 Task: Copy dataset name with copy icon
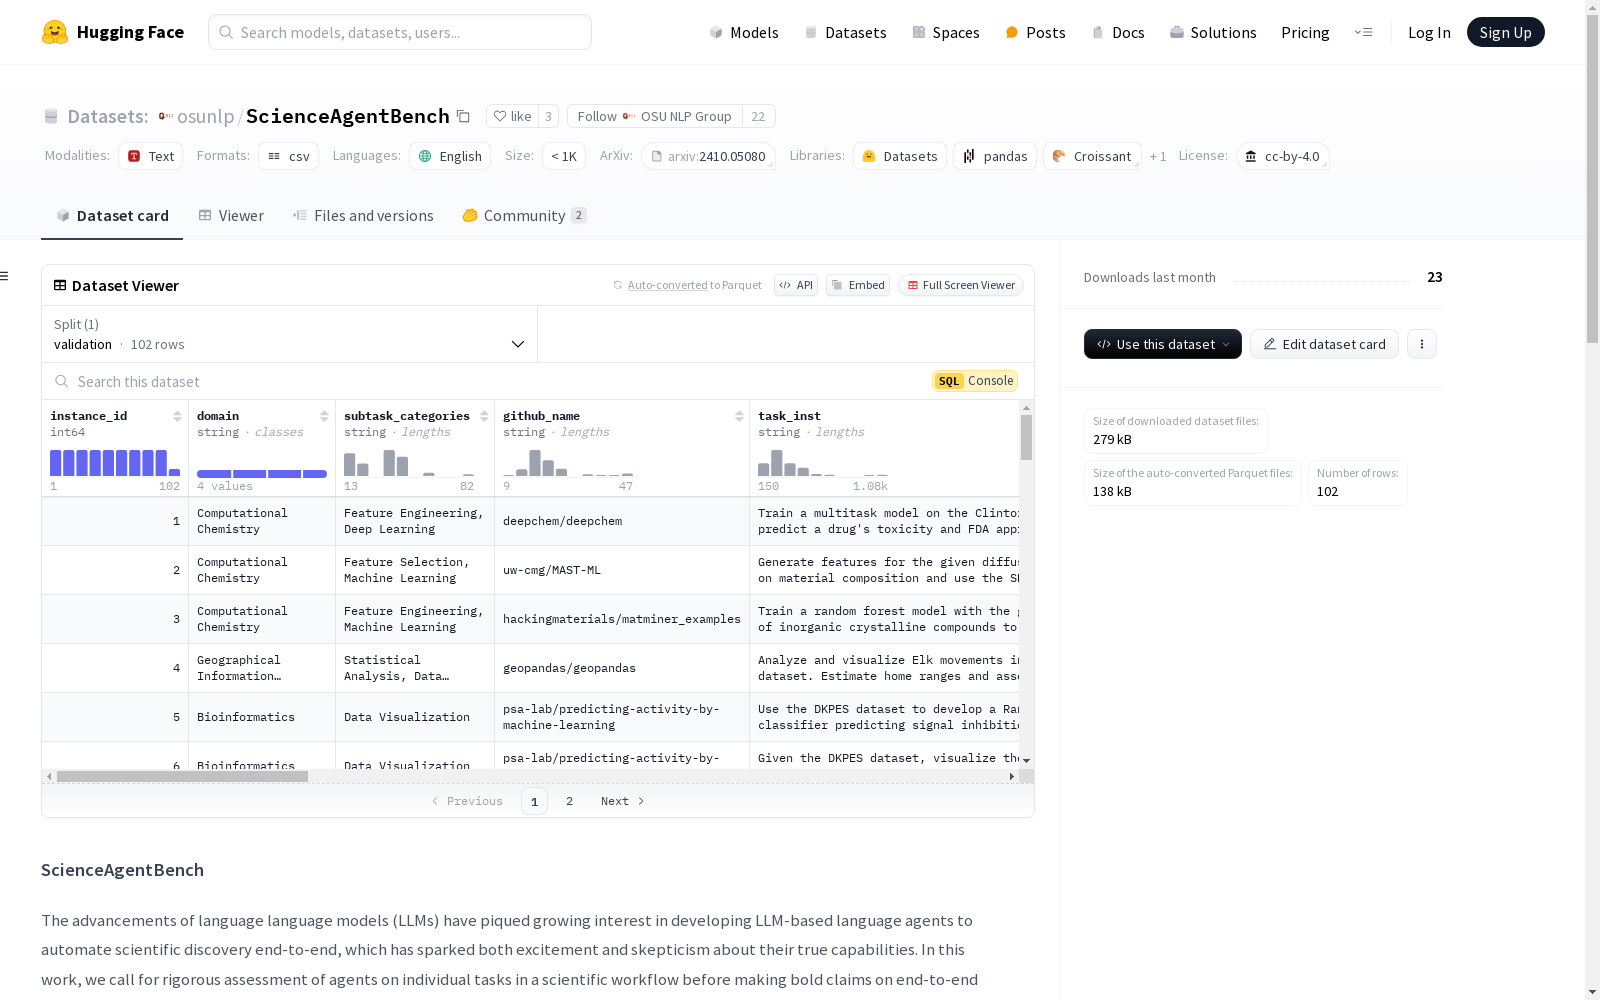[463, 116]
